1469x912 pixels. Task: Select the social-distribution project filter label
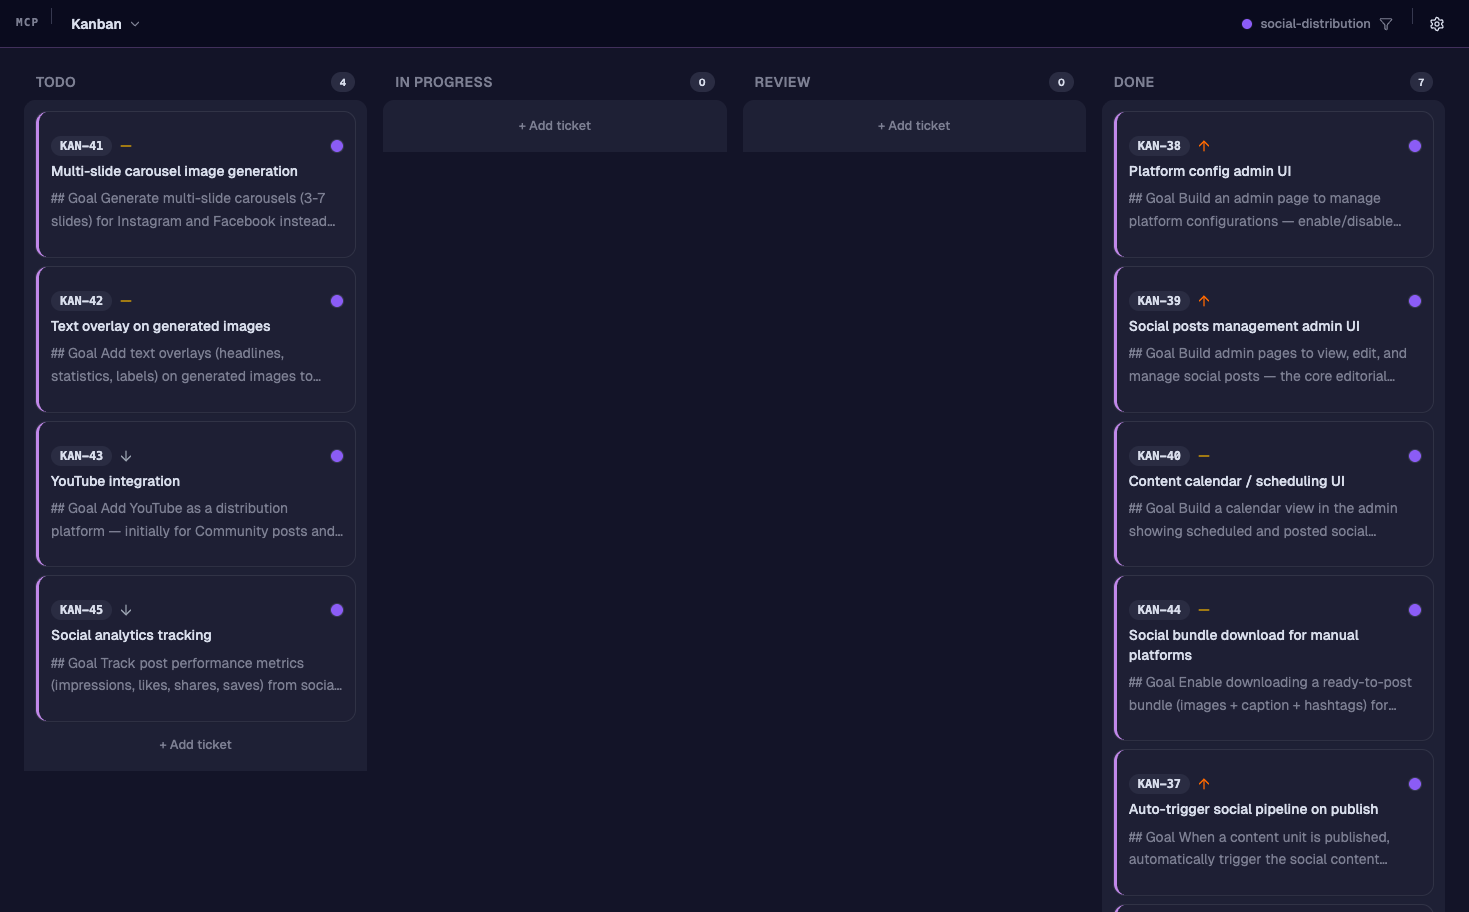(1315, 24)
